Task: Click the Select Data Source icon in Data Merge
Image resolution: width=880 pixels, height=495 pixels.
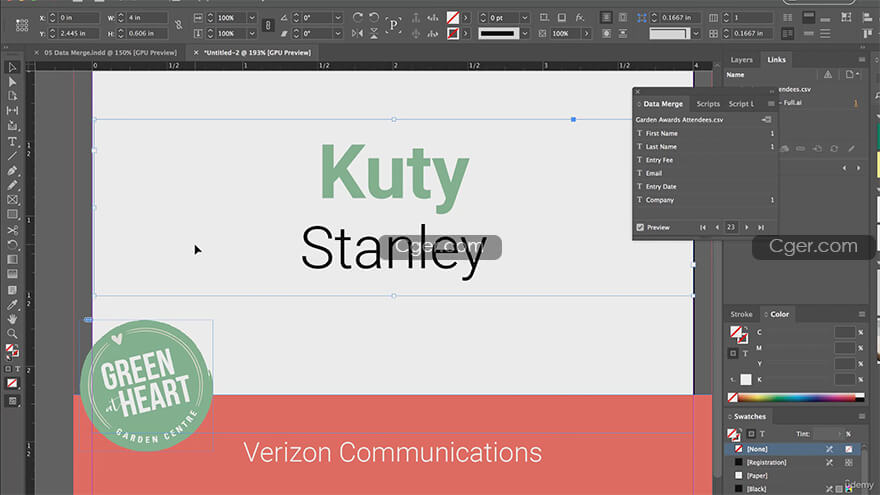Action: tap(766, 120)
